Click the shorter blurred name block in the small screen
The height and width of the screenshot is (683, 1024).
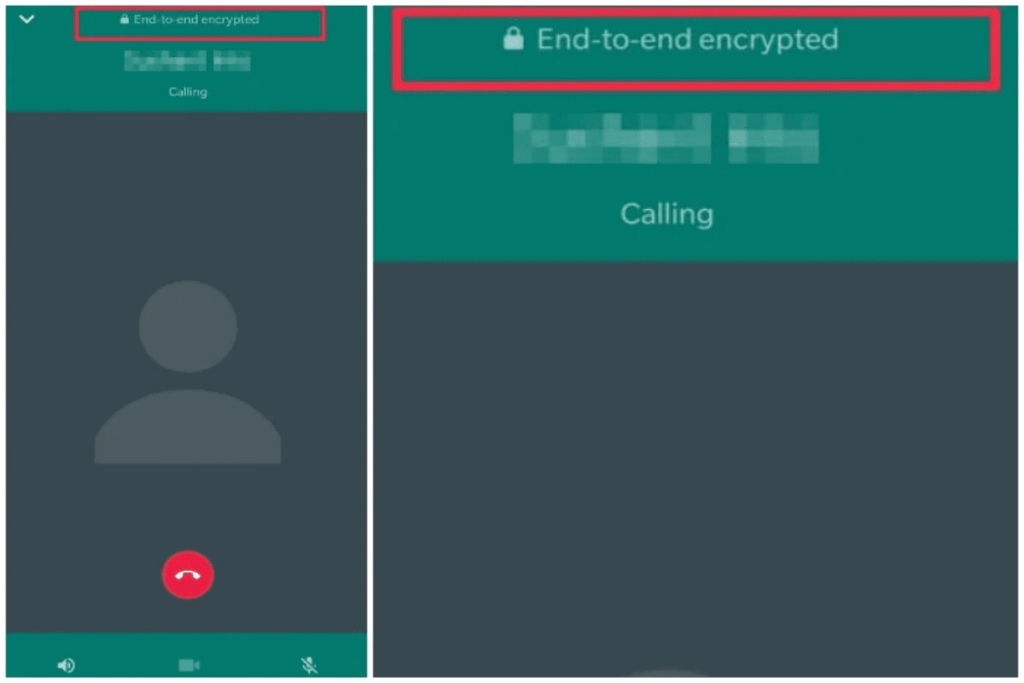[x=232, y=61]
